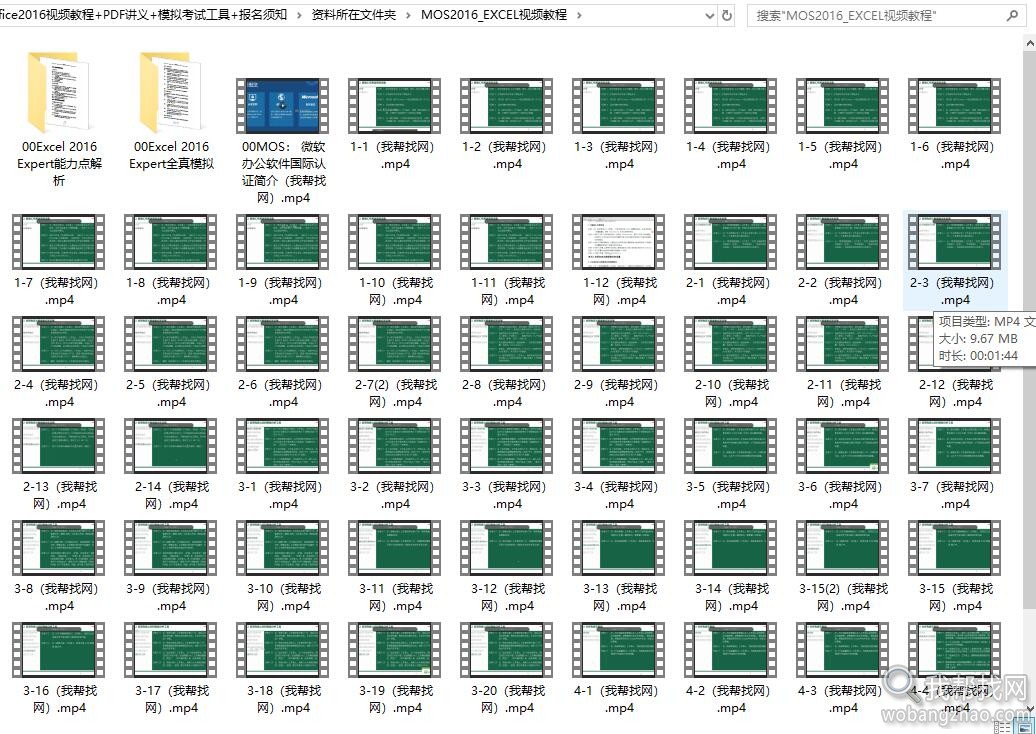Select the 2-13（我帮找网）.mp4 video icon
This screenshot has height=734, width=1036.
59,446
